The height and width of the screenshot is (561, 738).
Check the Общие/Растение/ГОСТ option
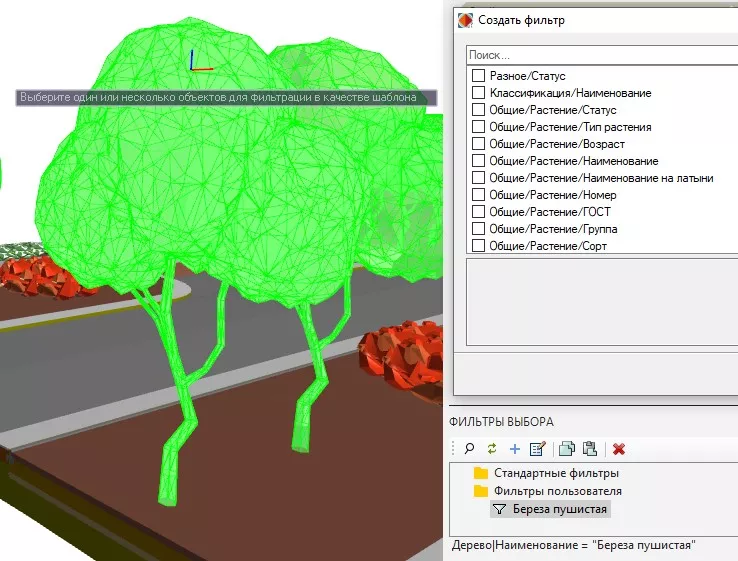click(479, 212)
